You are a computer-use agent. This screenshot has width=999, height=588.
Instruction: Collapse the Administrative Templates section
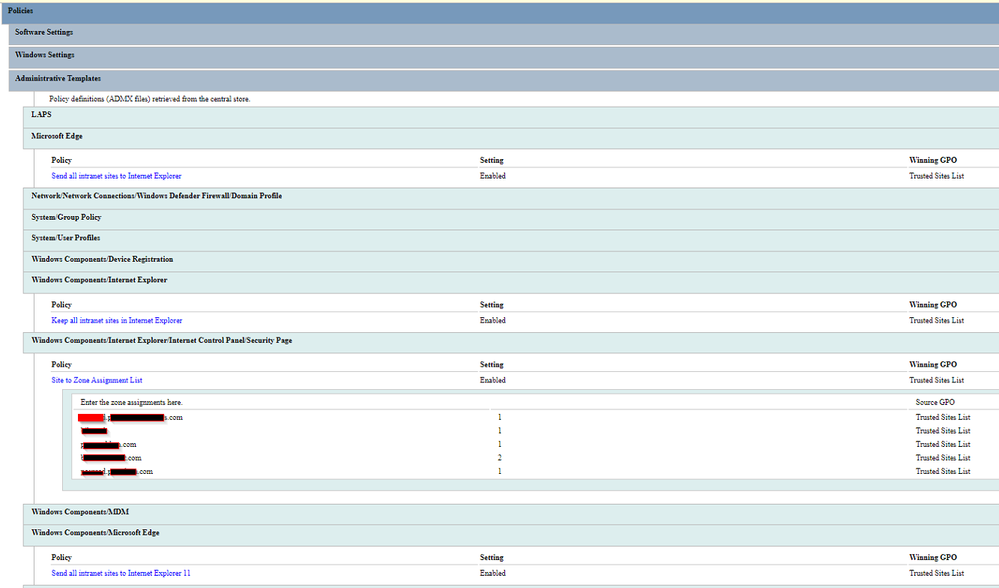[x=504, y=80]
